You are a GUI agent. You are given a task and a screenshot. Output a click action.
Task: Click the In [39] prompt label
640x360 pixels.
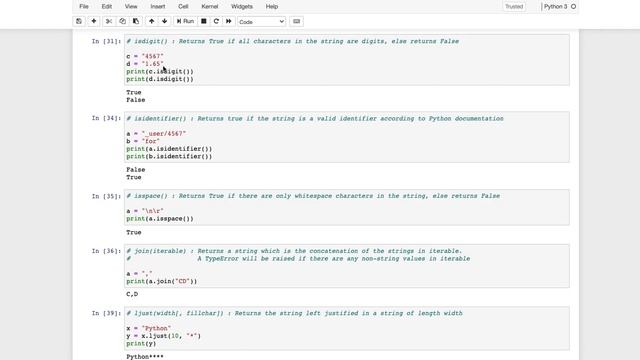[106, 313]
